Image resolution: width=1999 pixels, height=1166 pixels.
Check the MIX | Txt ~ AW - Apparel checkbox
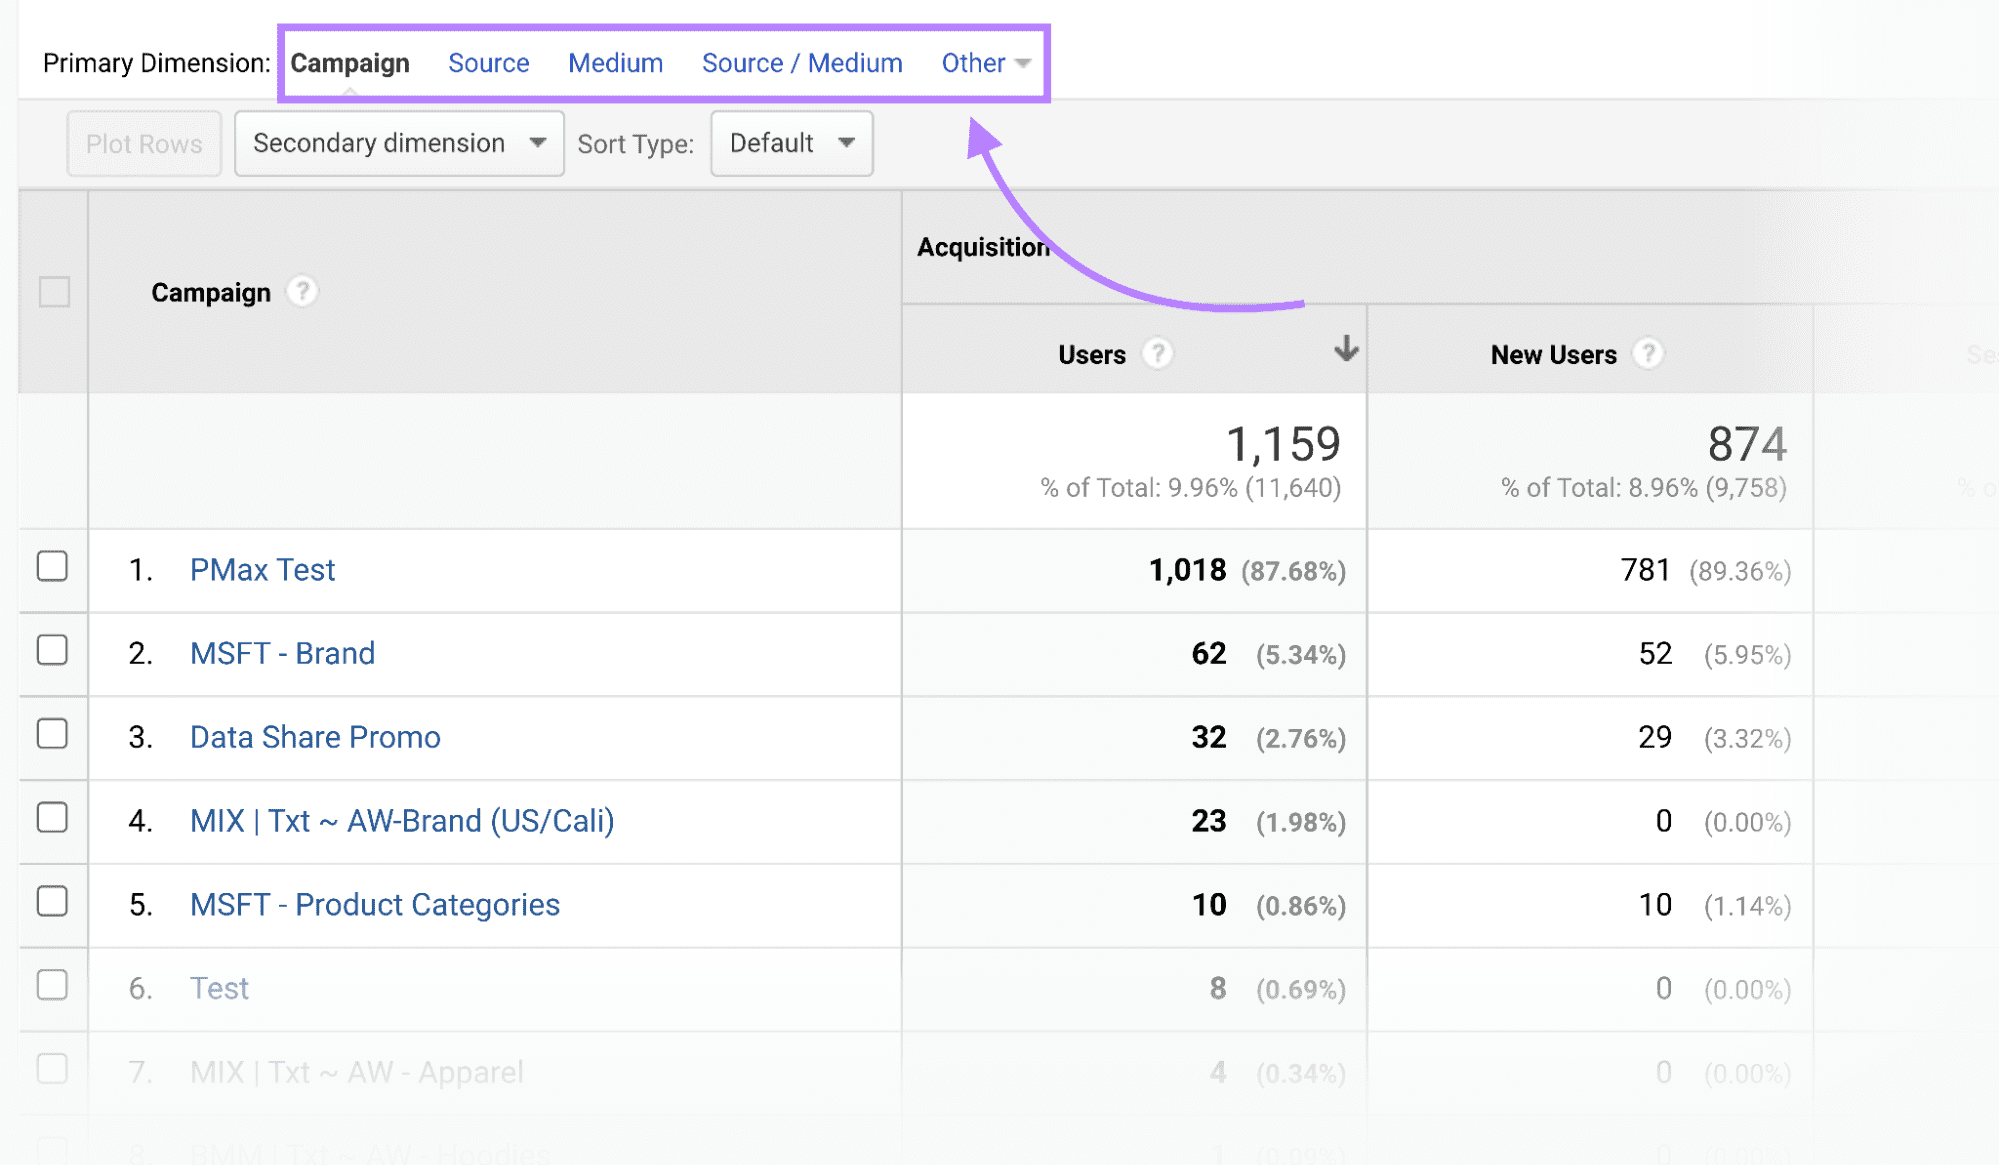(52, 1070)
